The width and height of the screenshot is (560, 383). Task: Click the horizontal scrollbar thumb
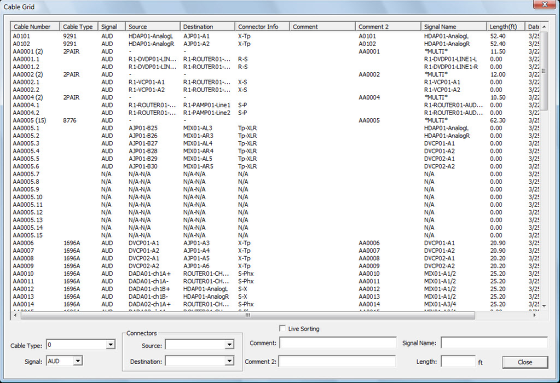(x=248, y=315)
